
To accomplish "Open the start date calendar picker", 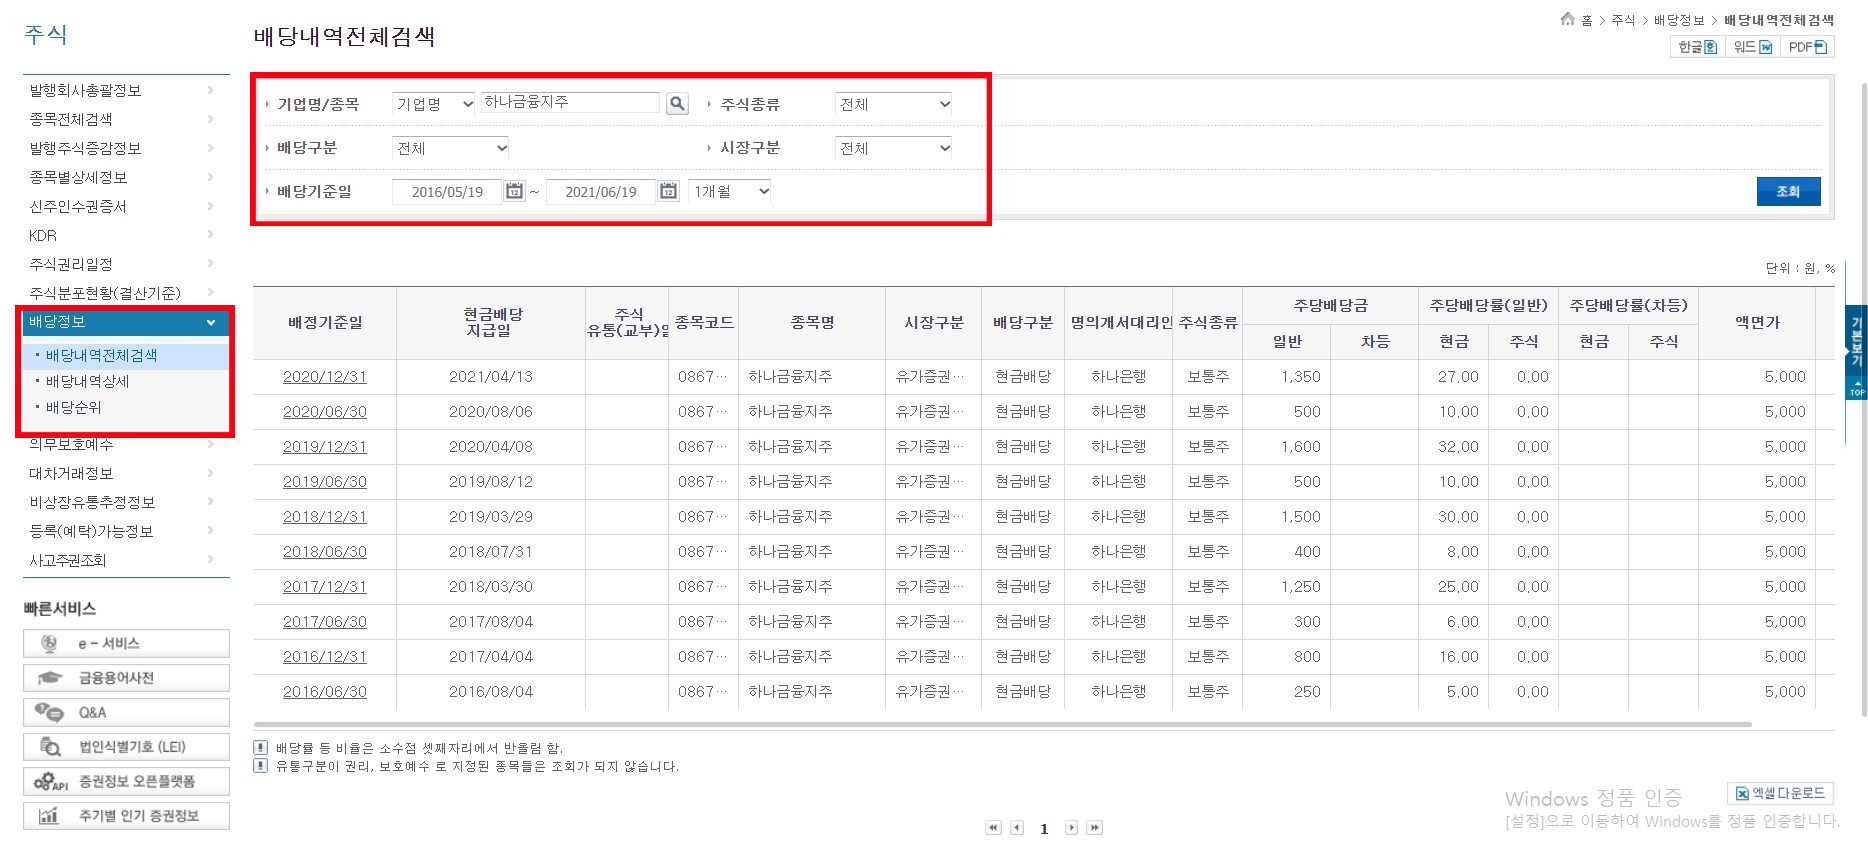I will tap(514, 191).
